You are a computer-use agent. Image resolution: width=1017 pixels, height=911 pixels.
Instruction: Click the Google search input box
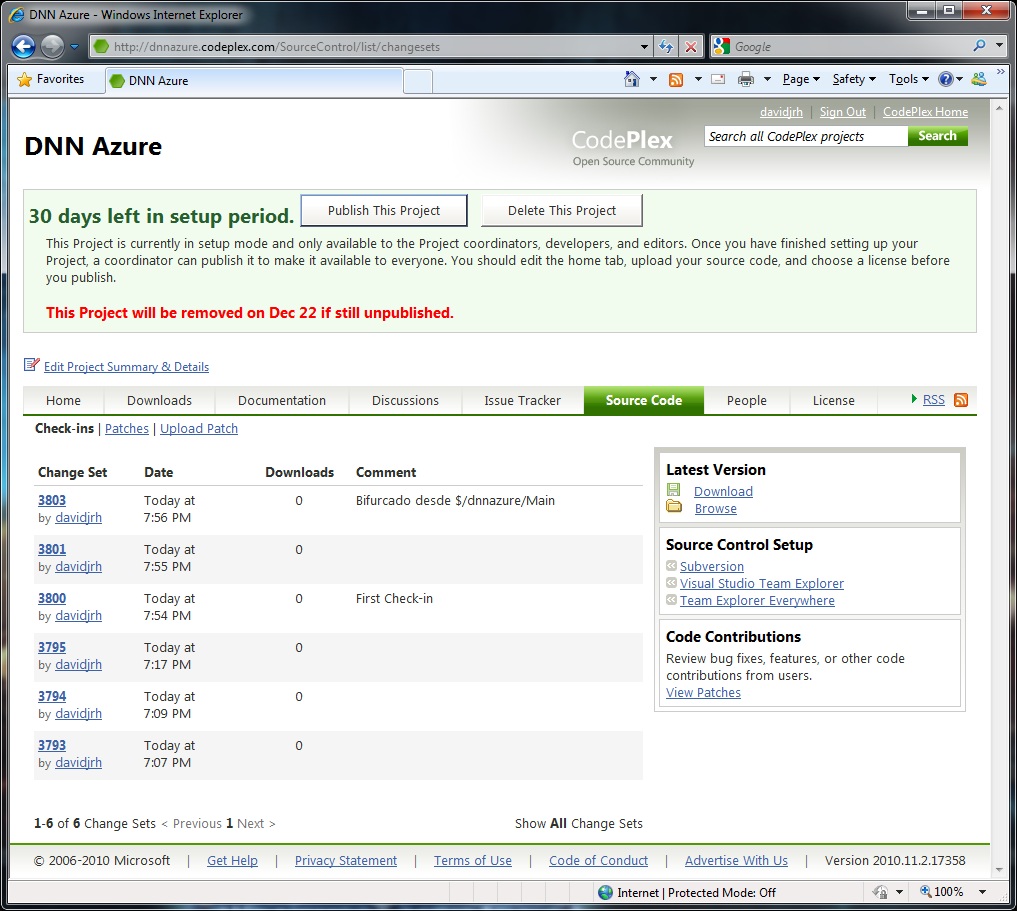click(x=850, y=46)
